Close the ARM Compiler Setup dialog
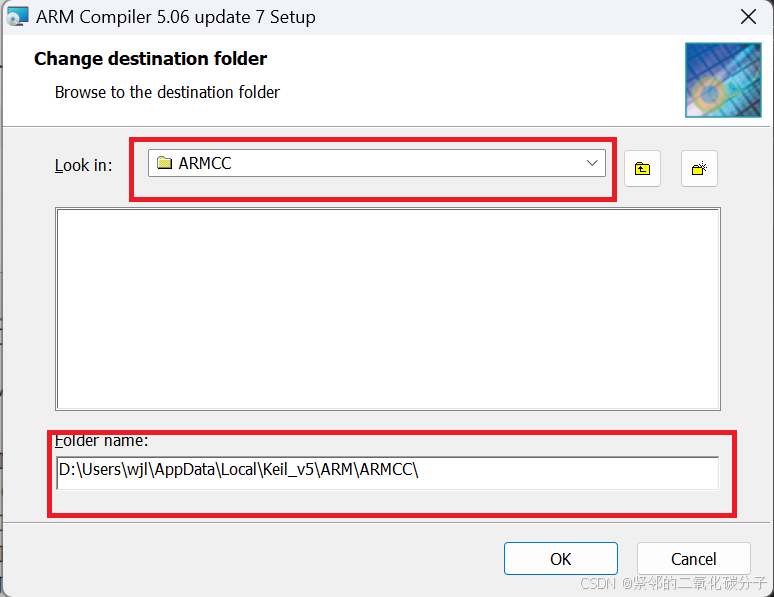 pyautogui.click(x=748, y=17)
